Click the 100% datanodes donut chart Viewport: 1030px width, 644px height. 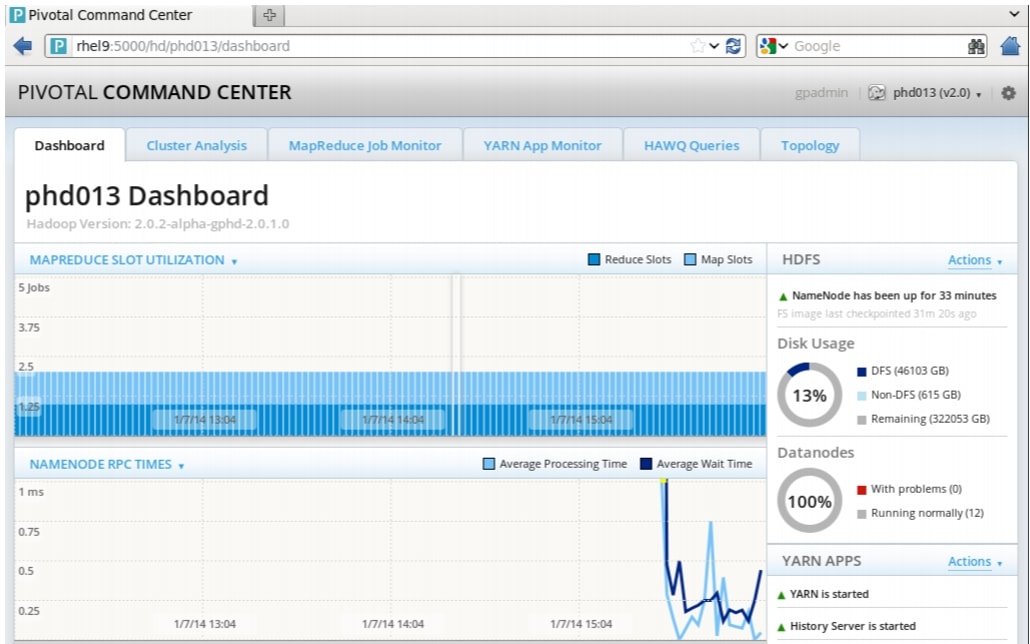[x=809, y=501]
